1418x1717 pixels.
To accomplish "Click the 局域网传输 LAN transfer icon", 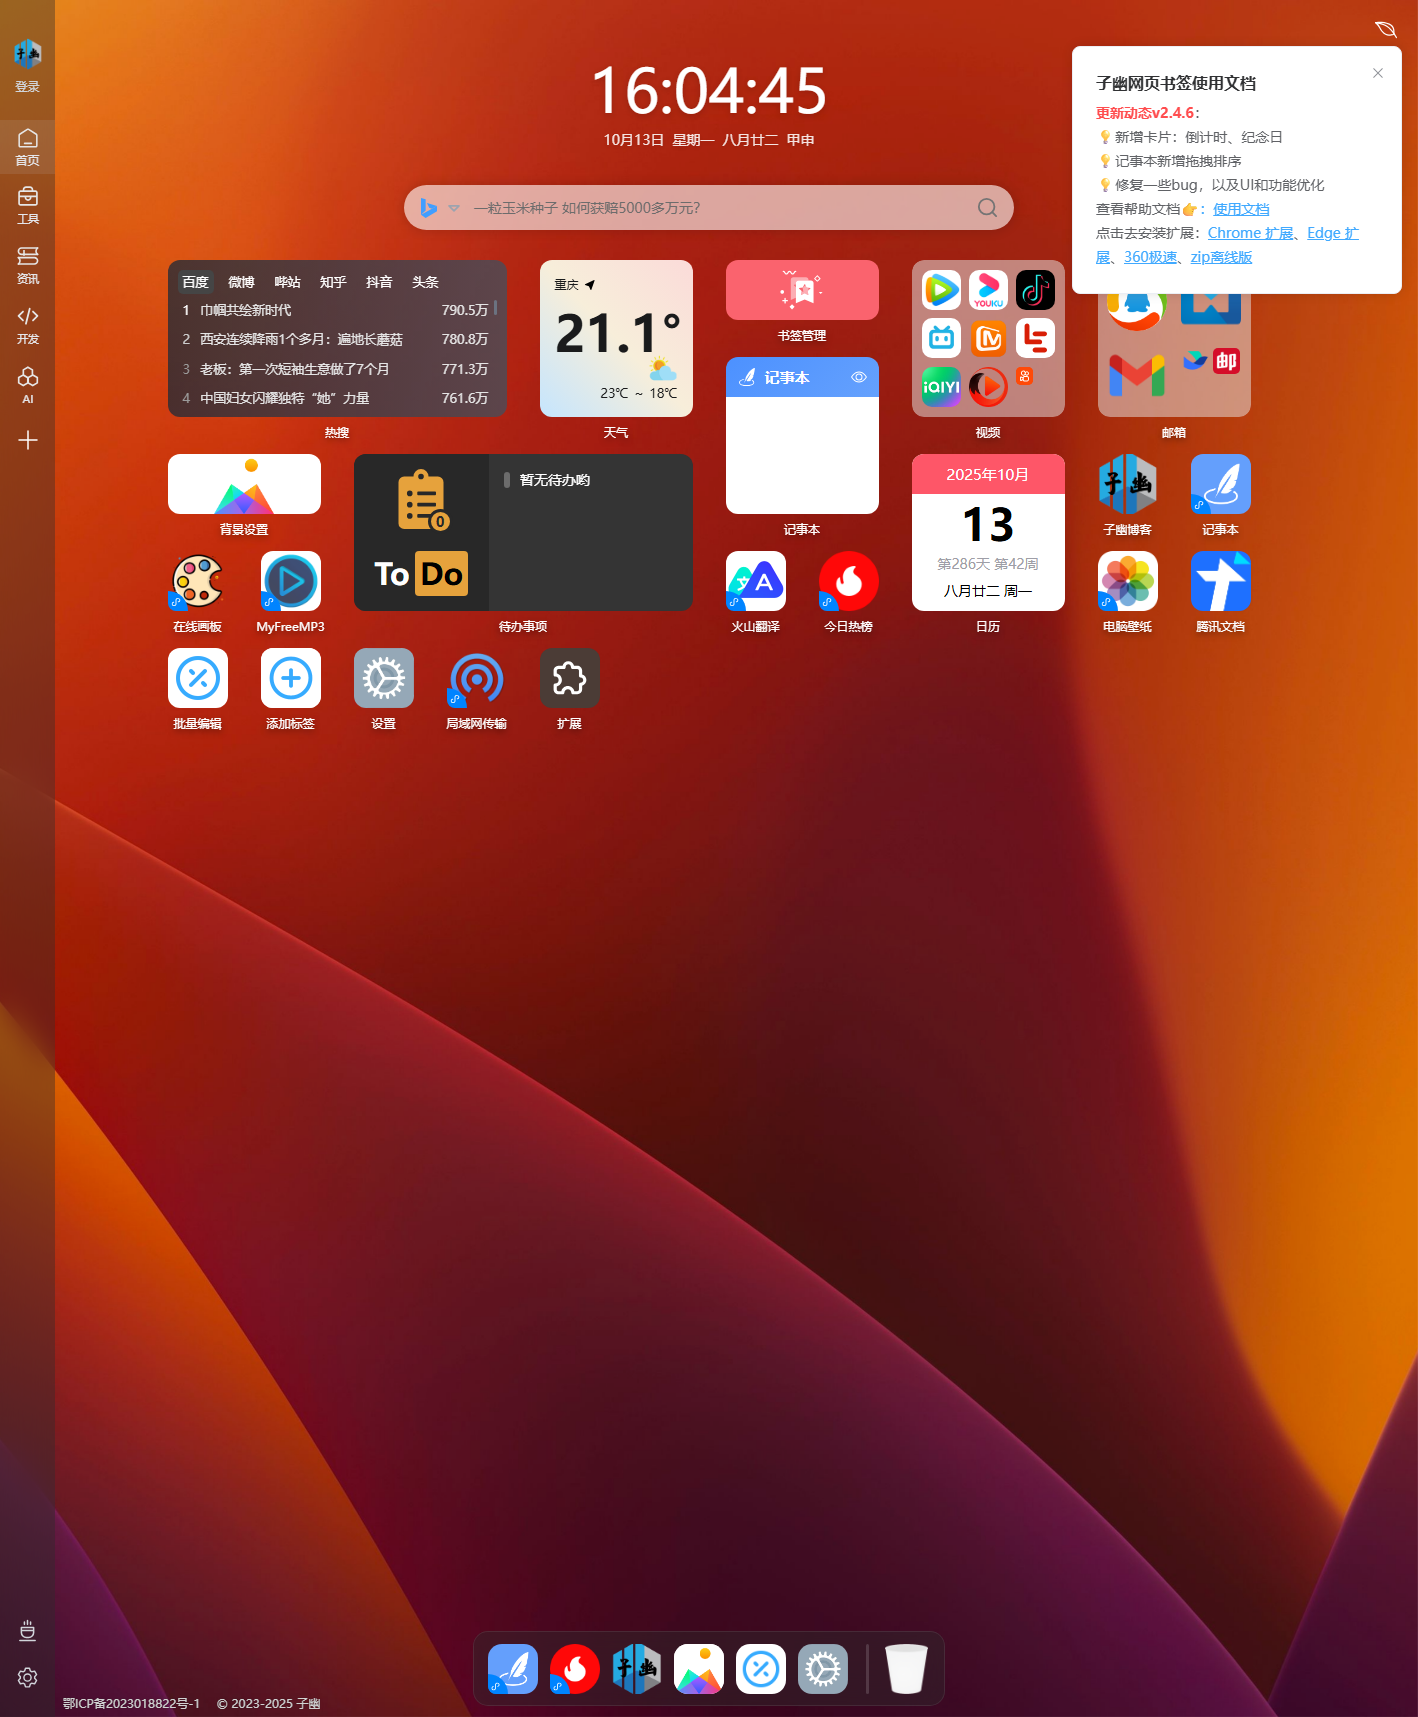I will point(476,678).
